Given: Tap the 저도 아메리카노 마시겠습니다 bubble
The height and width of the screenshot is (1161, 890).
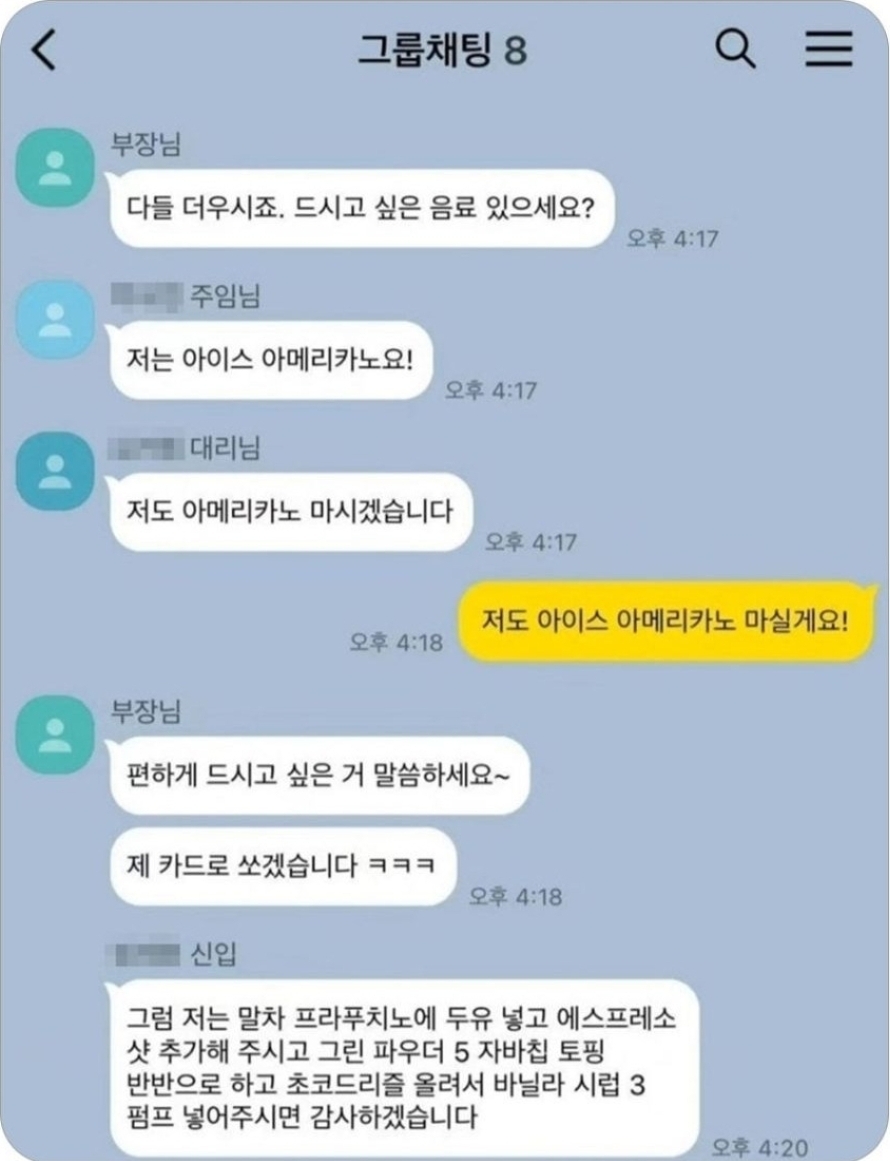Looking at the screenshot, I should click(290, 512).
